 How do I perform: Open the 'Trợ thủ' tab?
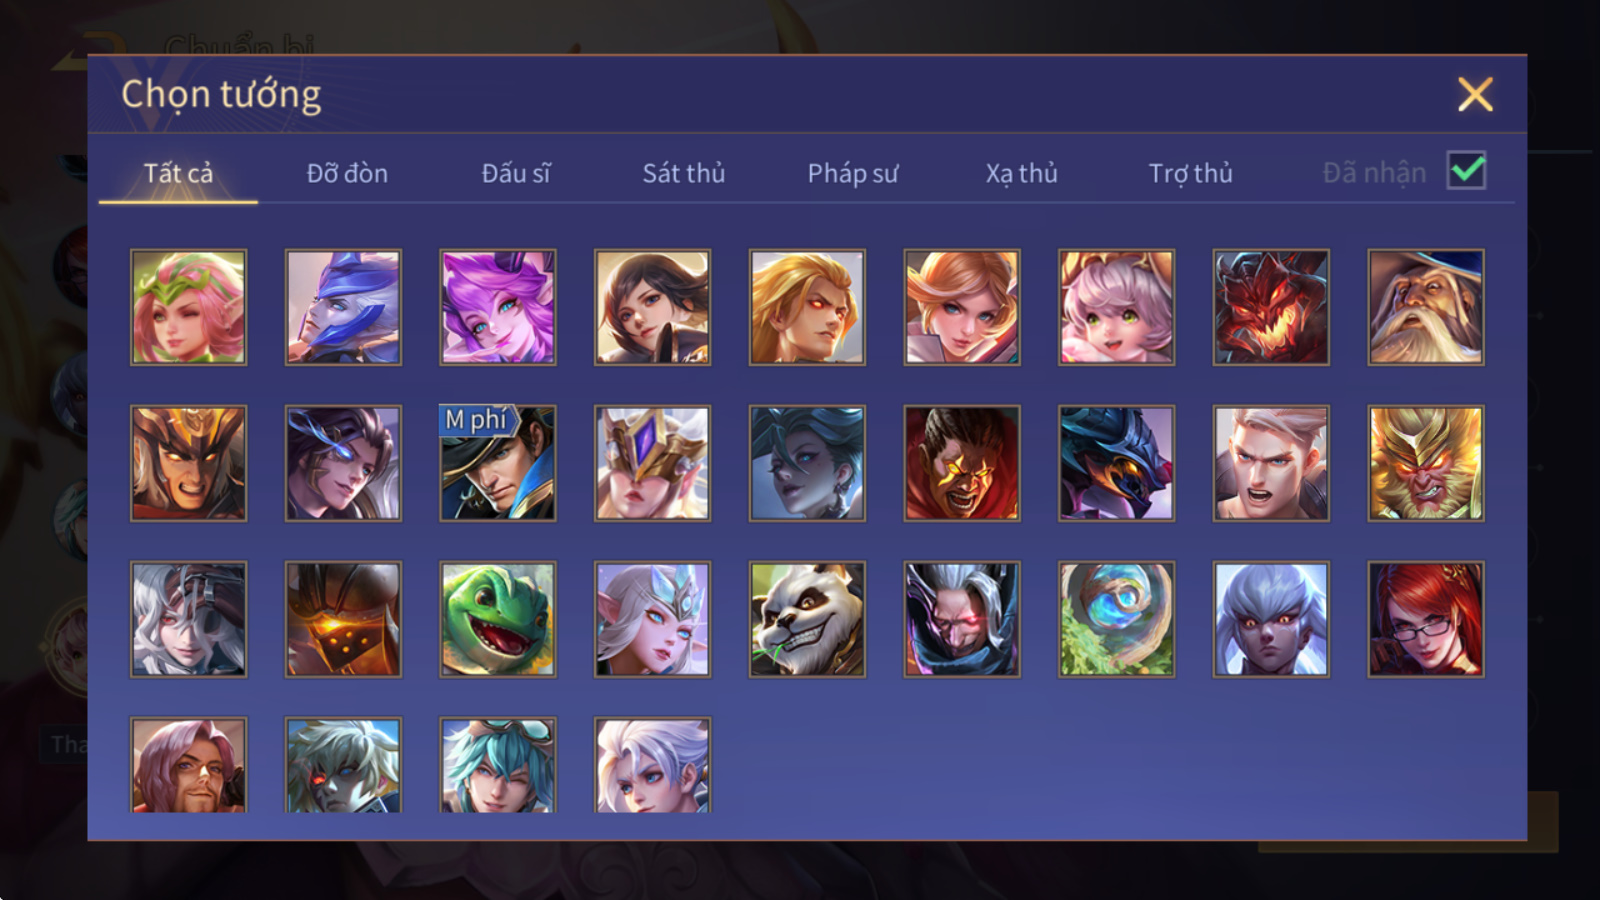1190,173
